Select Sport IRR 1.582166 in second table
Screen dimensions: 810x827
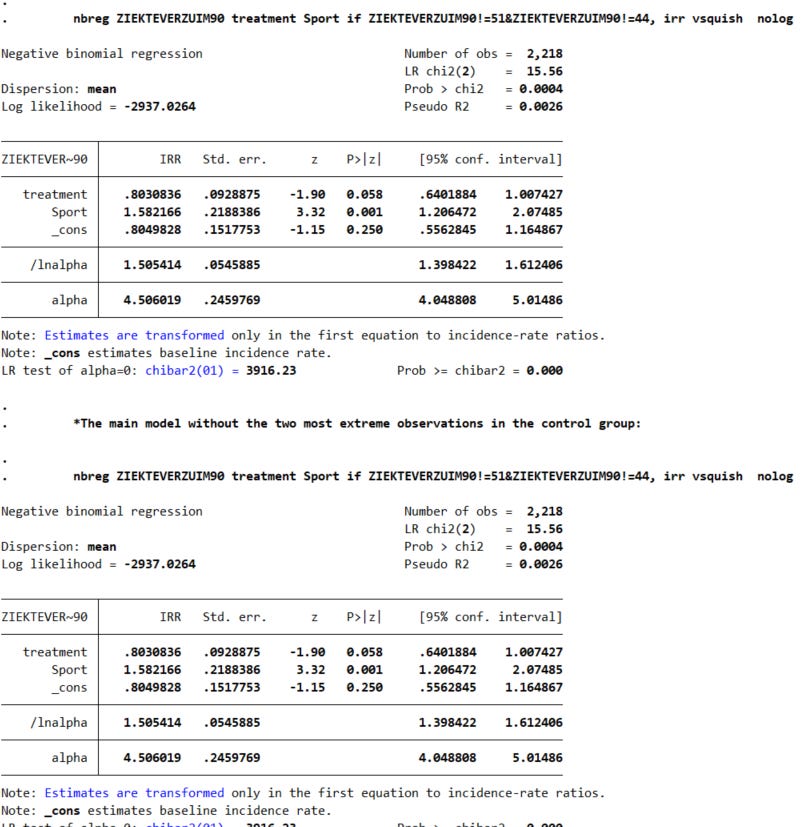coord(152,670)
